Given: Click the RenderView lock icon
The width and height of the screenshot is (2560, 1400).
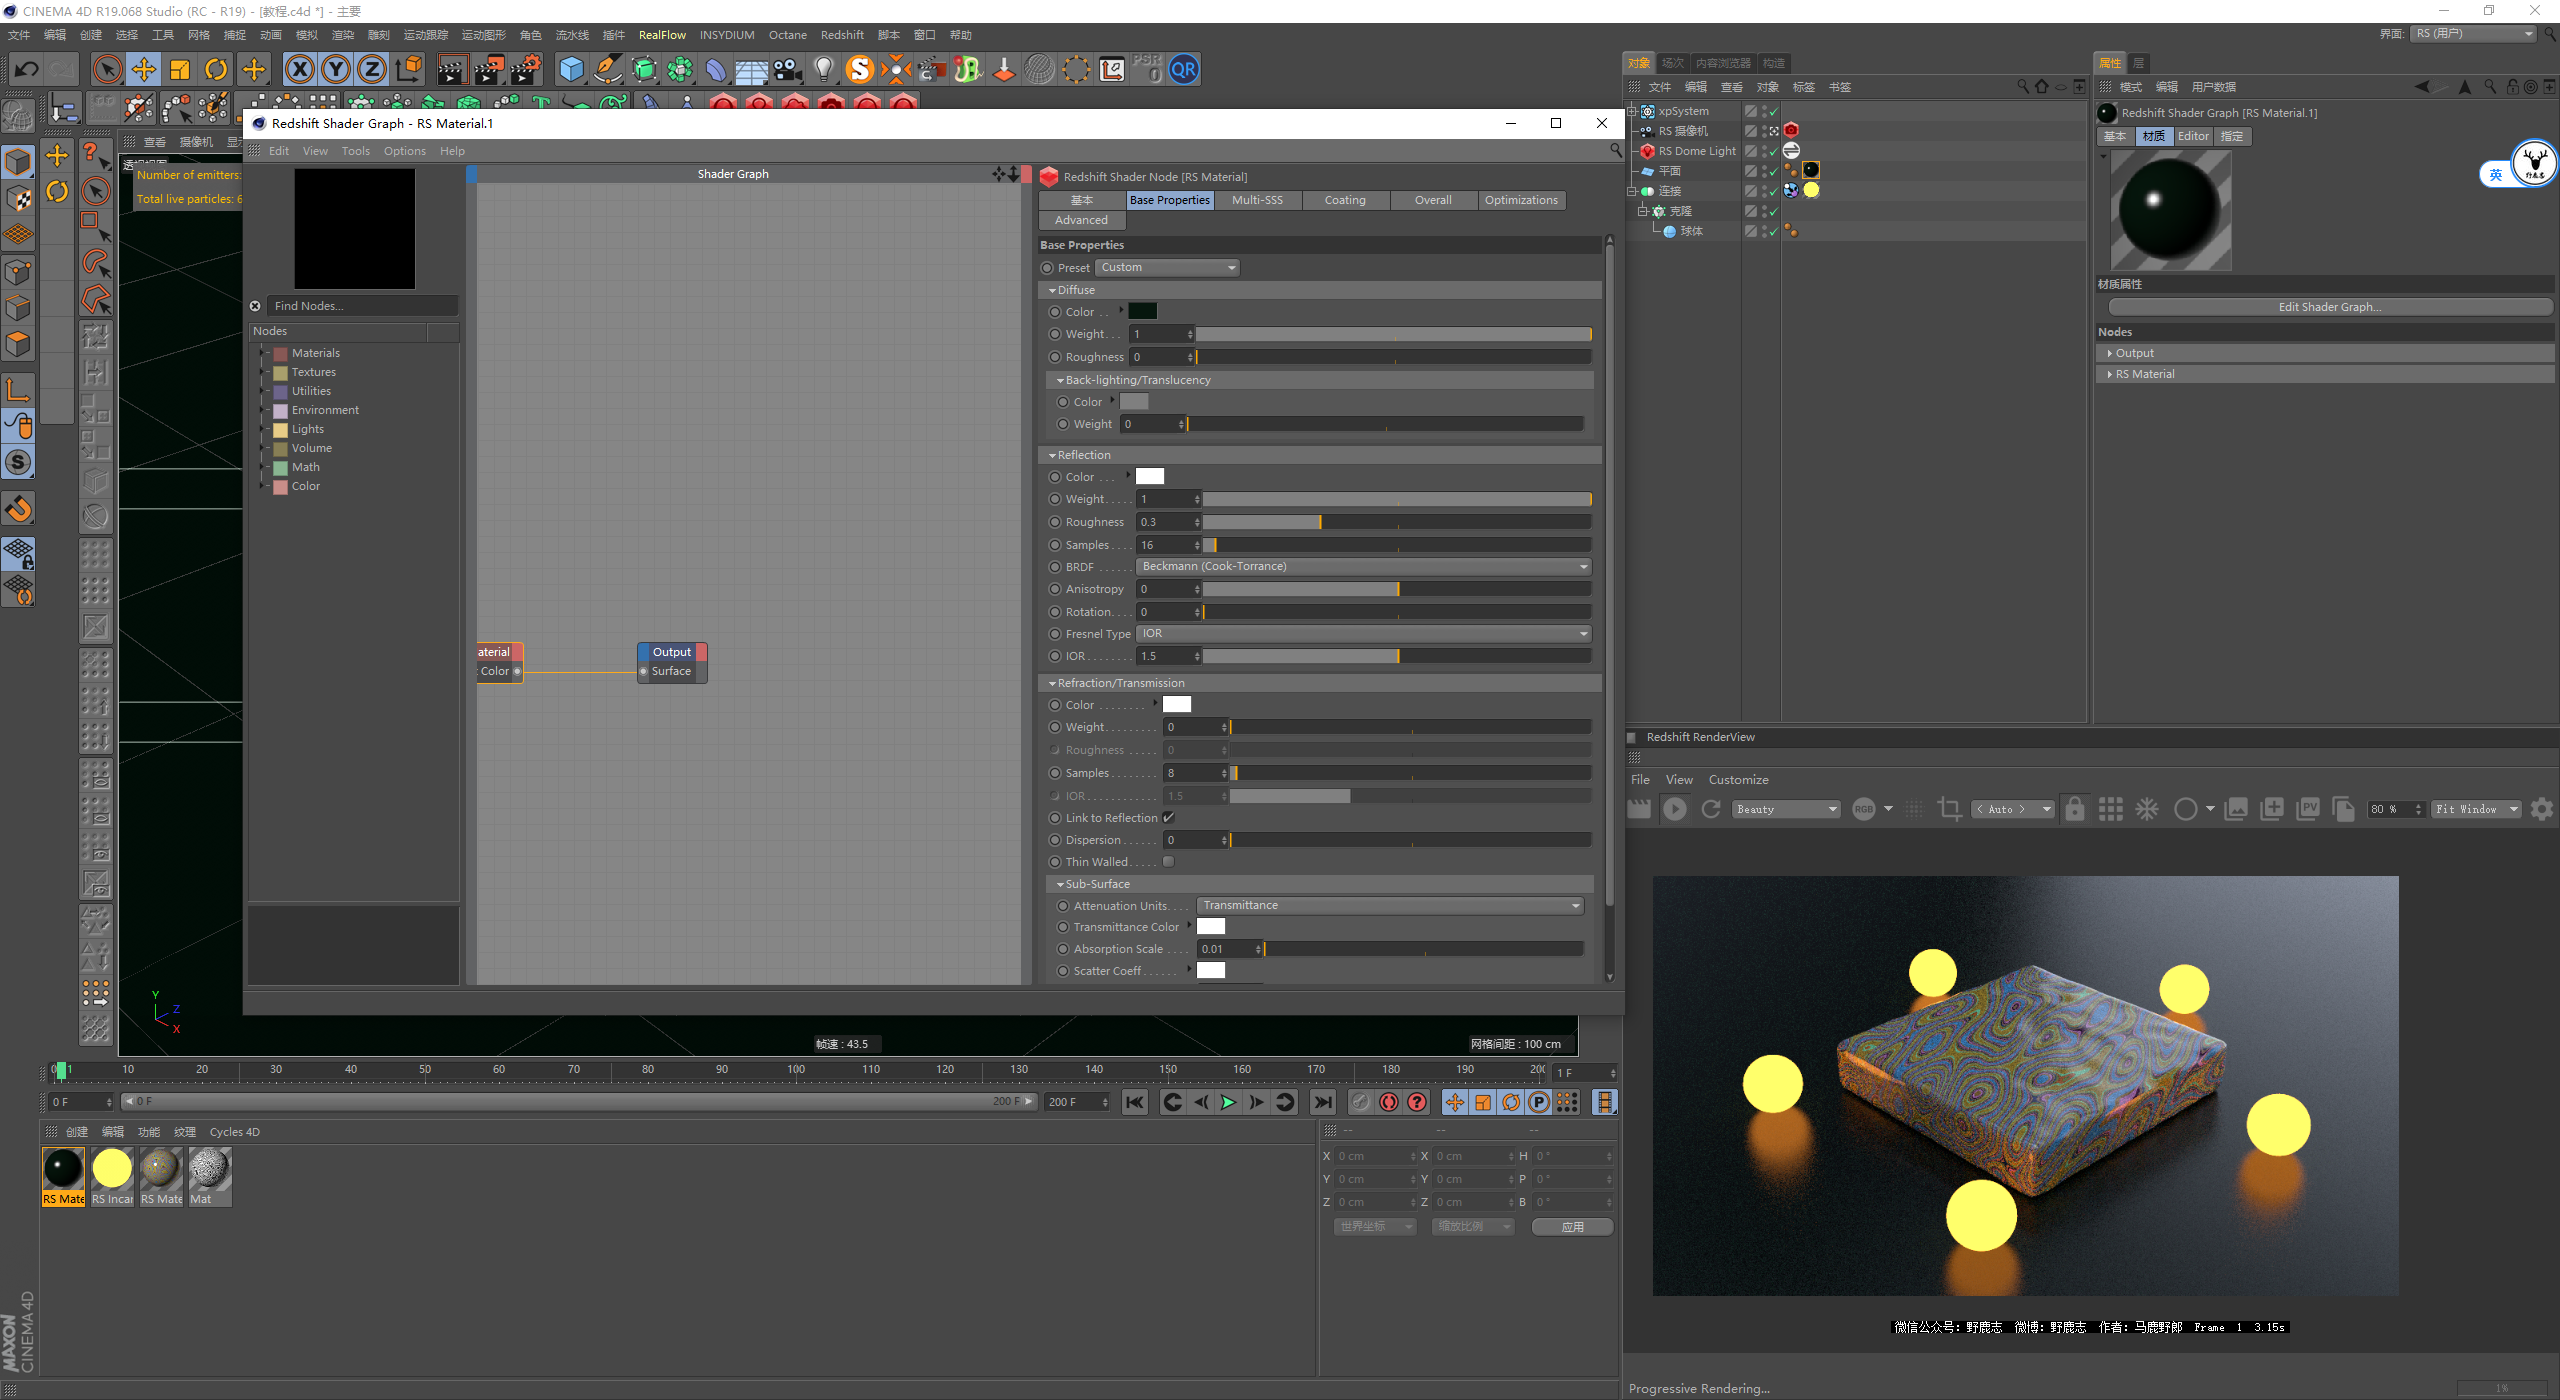Looking at the screenshot, I should click(x=2075, y=809).
